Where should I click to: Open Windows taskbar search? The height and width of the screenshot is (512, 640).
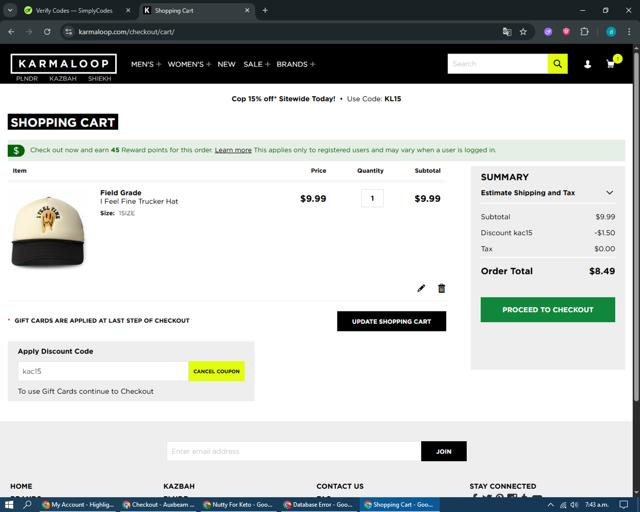click(27, 505)
